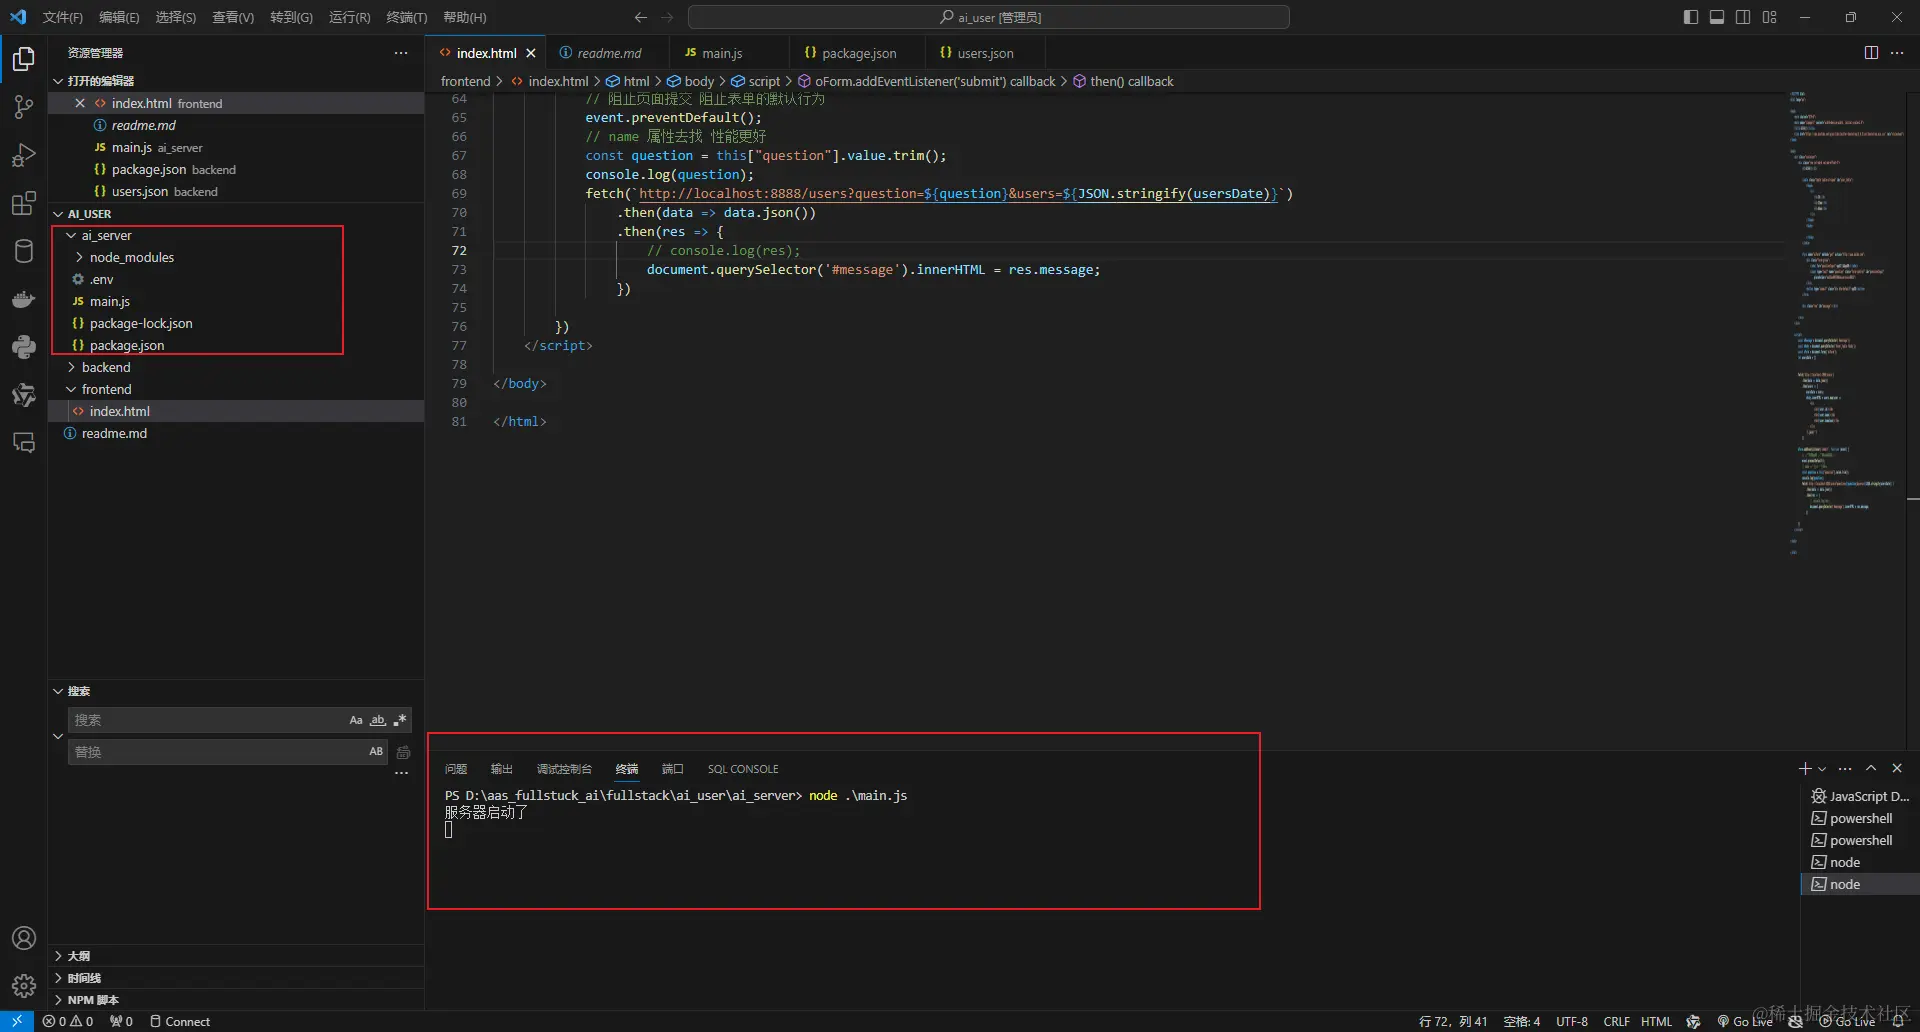Select the JavaScript Debug terminal entry
Image resolution: width=1920 pixels, height=1032 pixels.
click(x=1860, y=796)
